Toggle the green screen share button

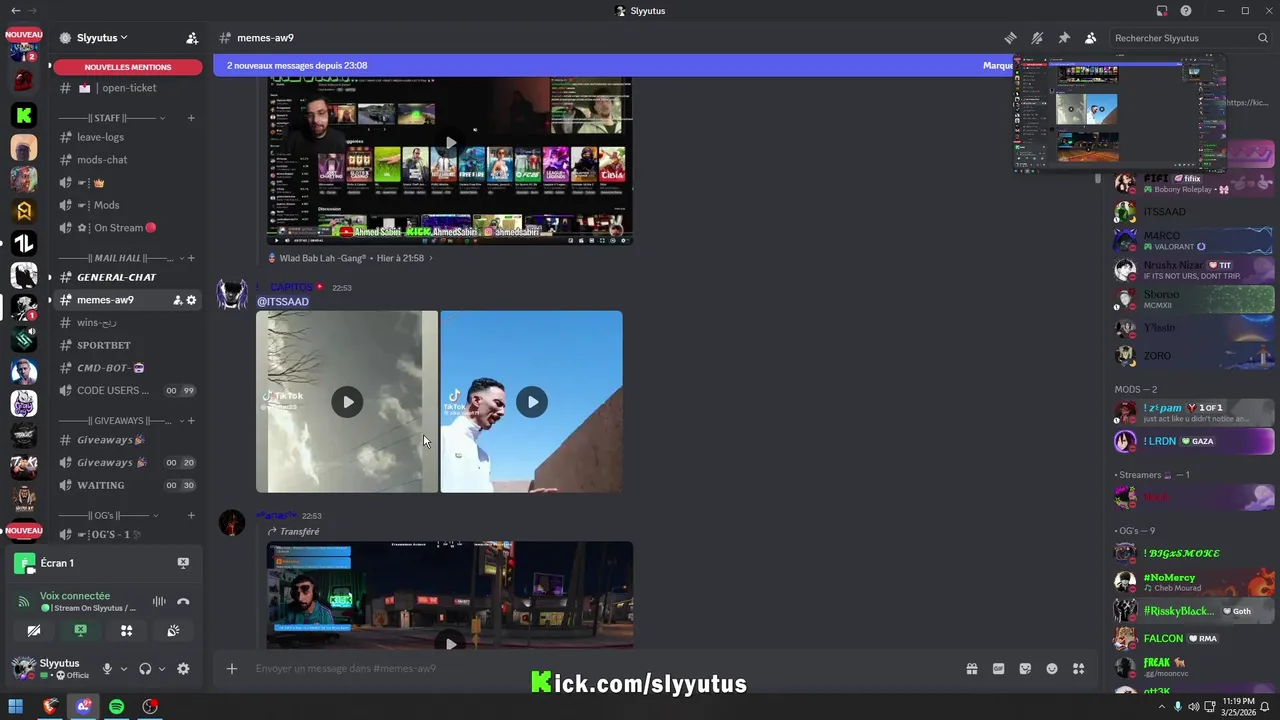click(x=80, y=631)
